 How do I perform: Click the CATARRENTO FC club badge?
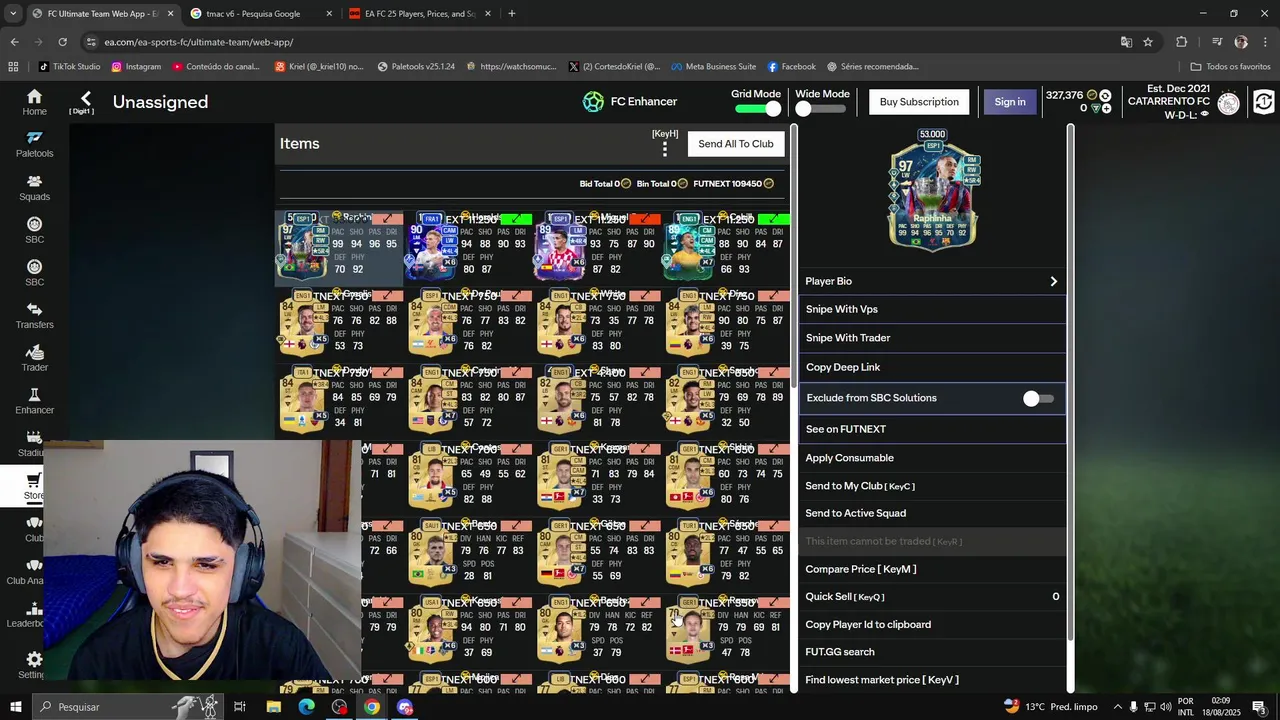point(1229,102)
